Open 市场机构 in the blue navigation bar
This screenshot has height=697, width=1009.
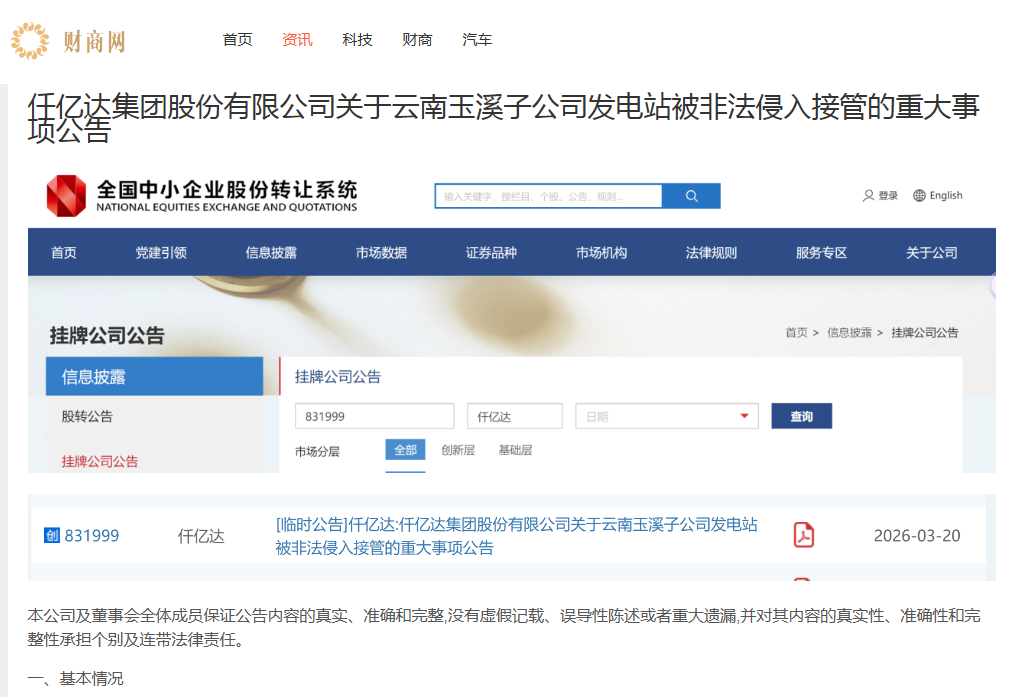[x=601, y=252]
